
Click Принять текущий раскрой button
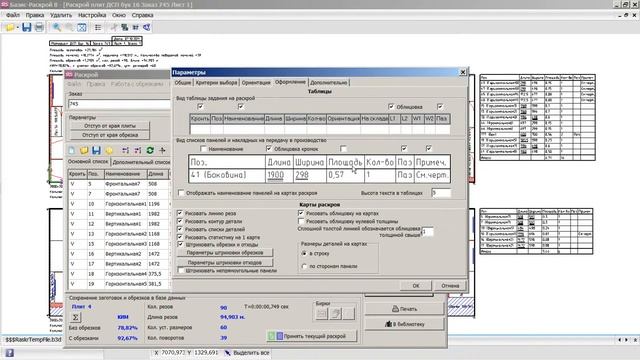tap(311, 336)
